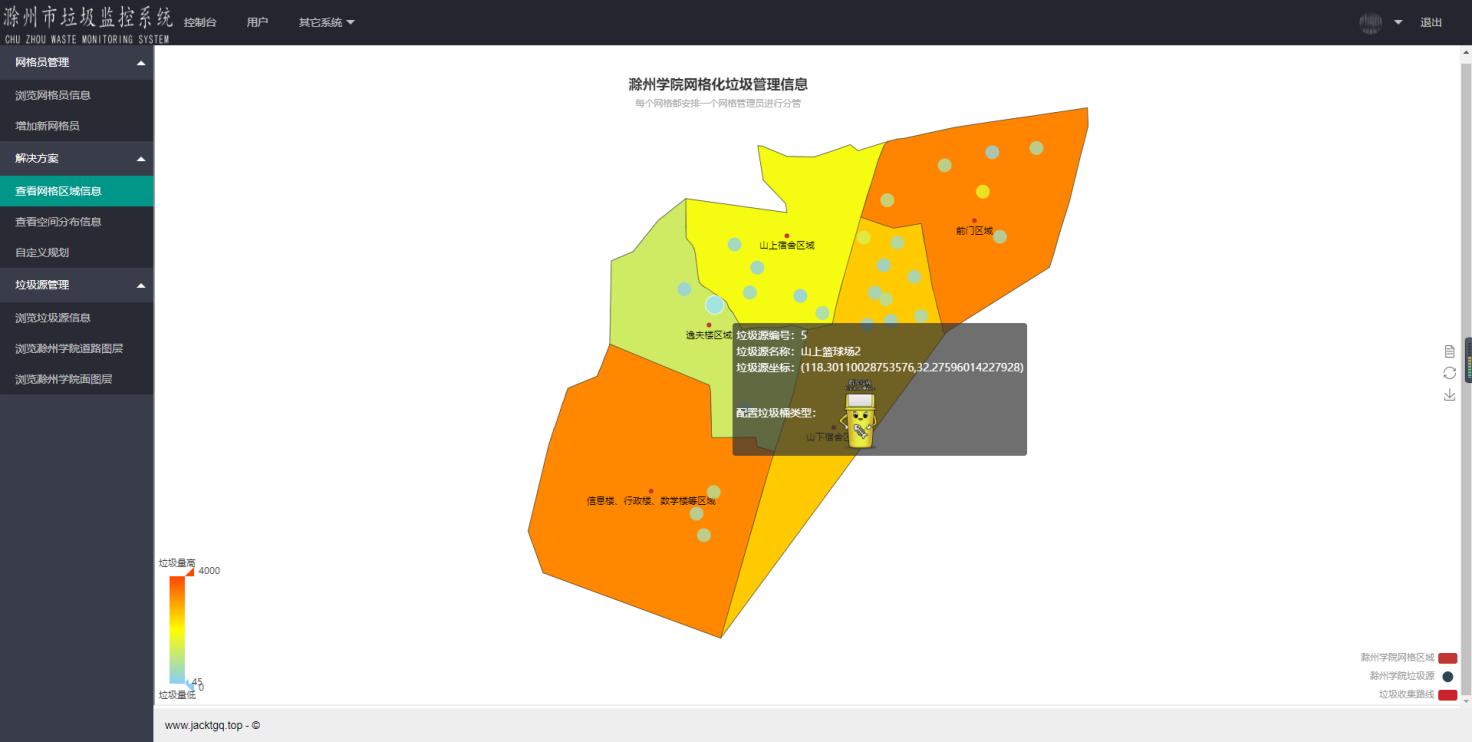Image resolution: width=1472 pixels, height=742 pixels.
Task: Click the 山上宿舍区域 map label
Action: (787, 245)
